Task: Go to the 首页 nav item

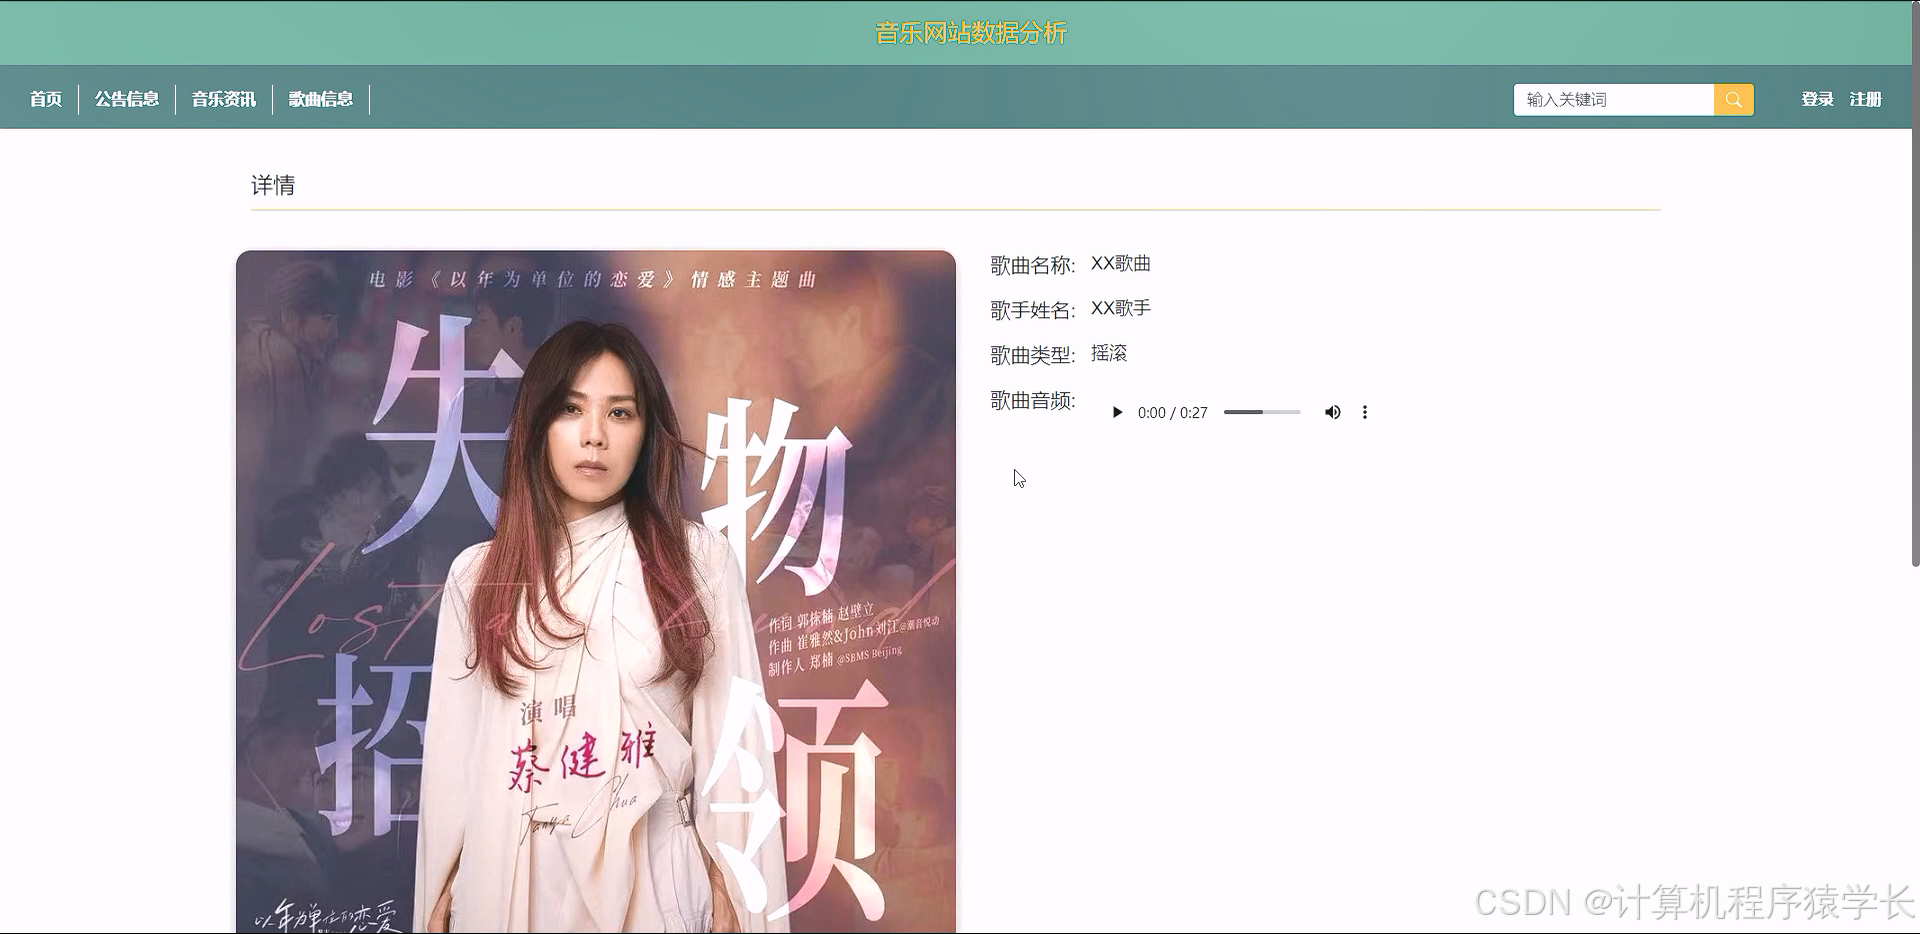Action: click(46, 99)
